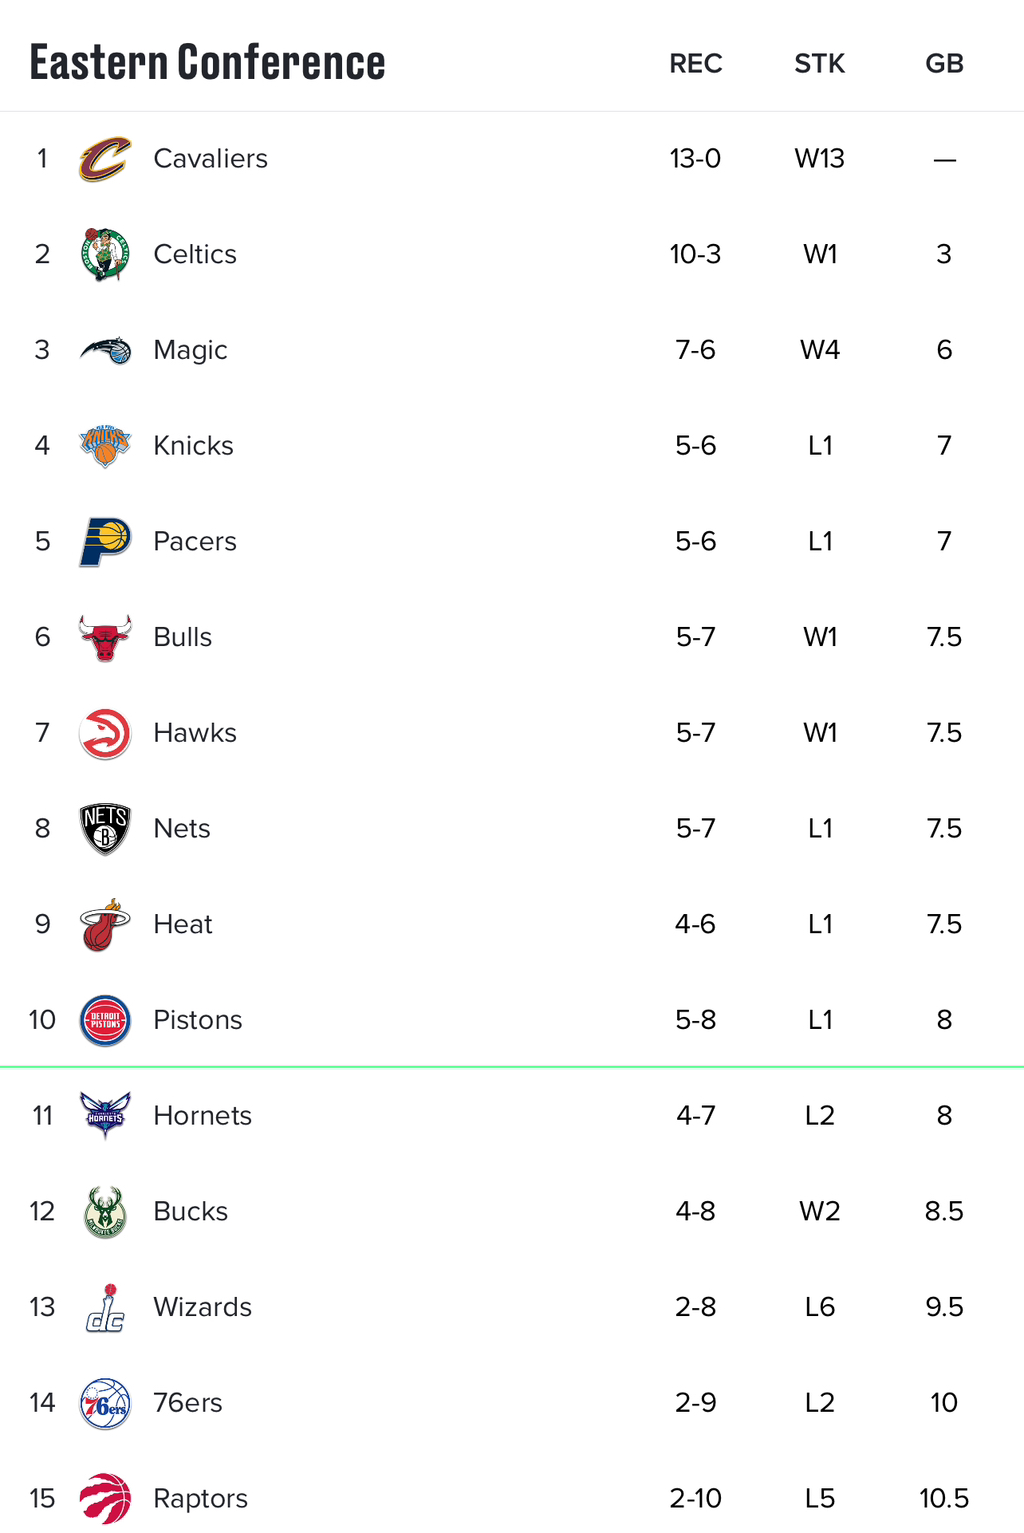This screenshot has width=1024, height=1533.
Task: Sort by the GB column header
Action: click(x=944, y=64)
